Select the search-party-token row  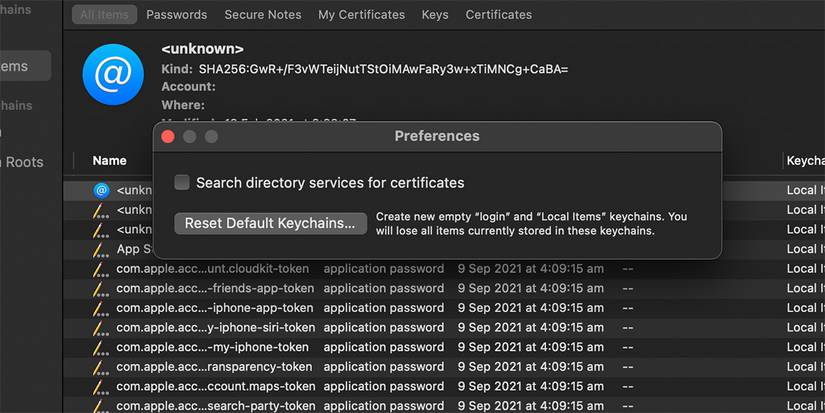pyautogui.click(x=214, y=406)
